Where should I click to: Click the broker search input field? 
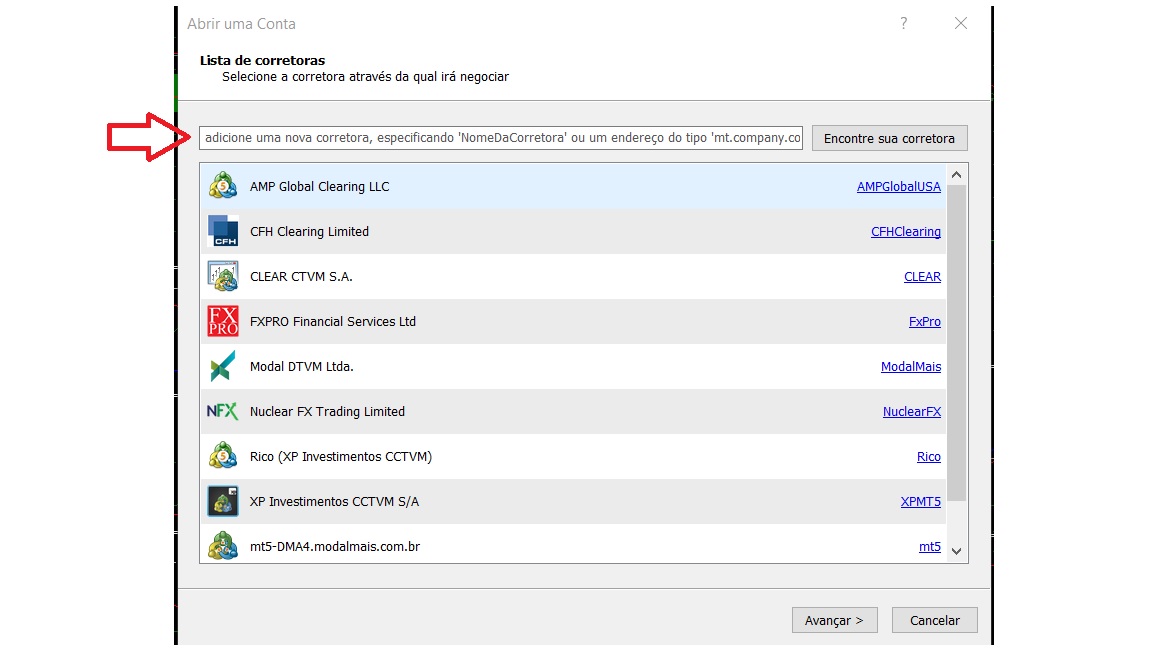pyautogui.click(x=500, y=138)
